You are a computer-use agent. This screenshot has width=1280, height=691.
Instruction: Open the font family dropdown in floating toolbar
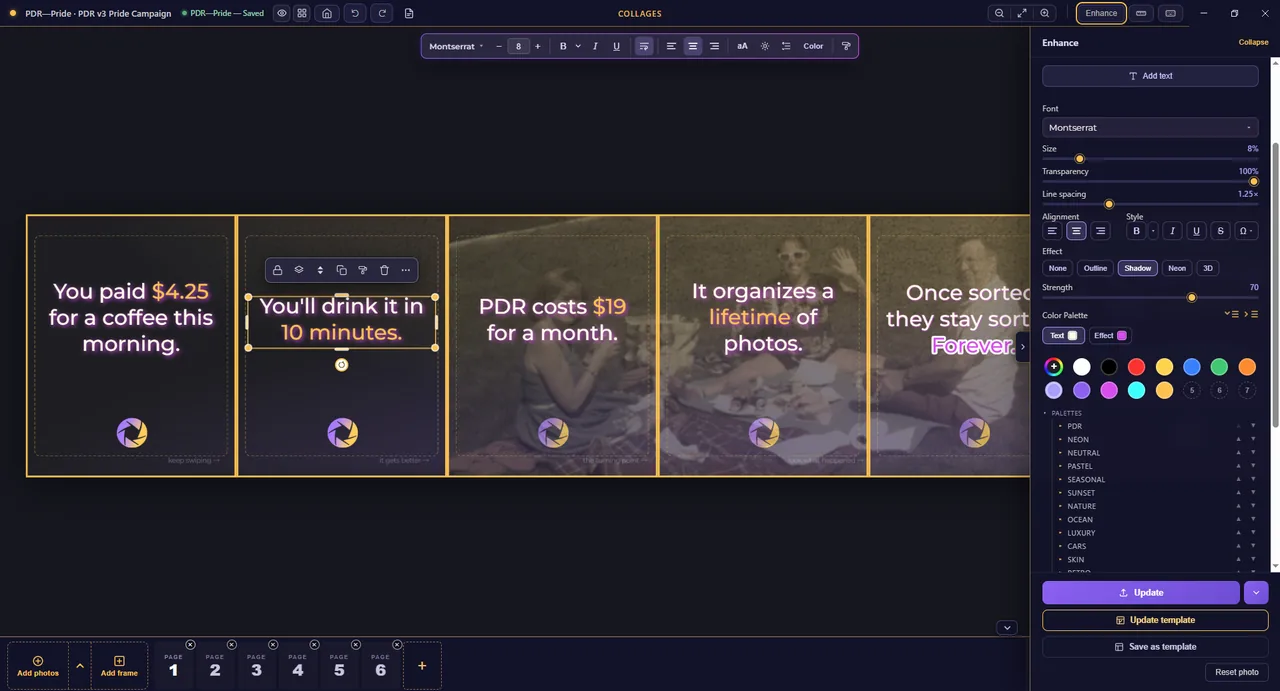[456, 46]
